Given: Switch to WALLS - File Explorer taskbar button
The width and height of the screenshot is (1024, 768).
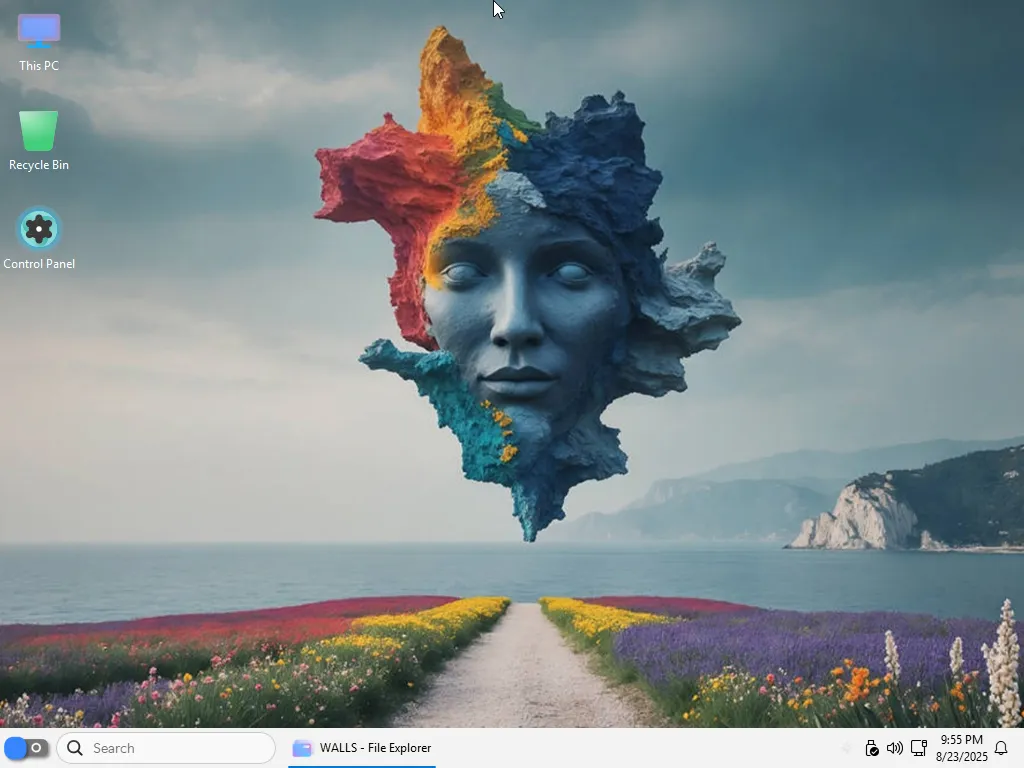Looking at the screenshot, I should click(x=362, y=748).
